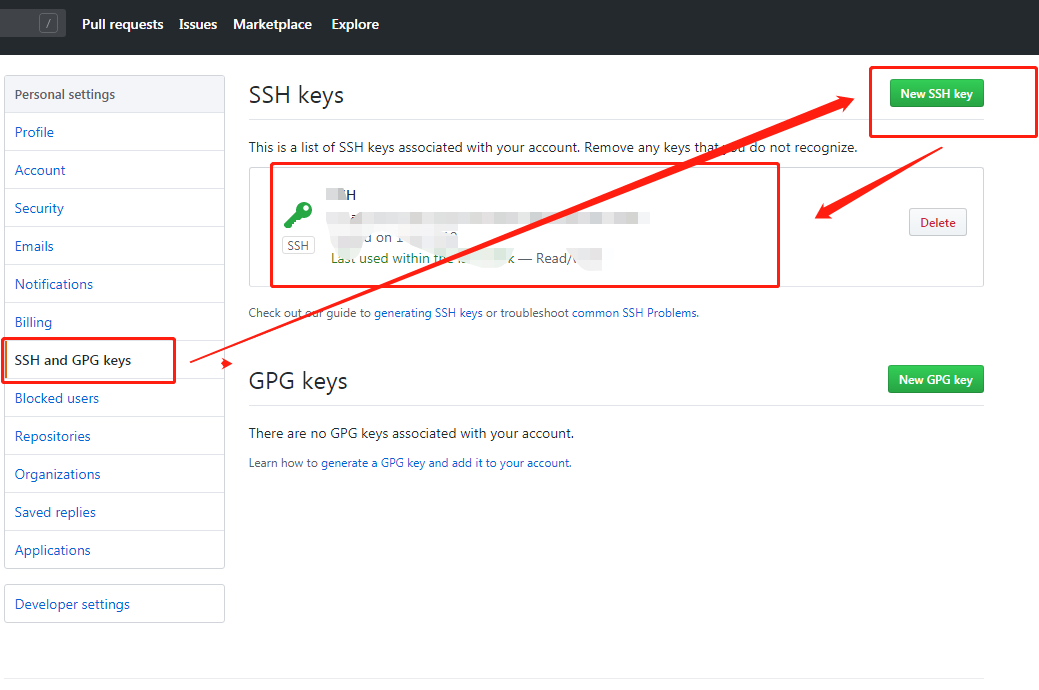Open Explore in top navigation
1039x690 pixels.
[355, 25]
